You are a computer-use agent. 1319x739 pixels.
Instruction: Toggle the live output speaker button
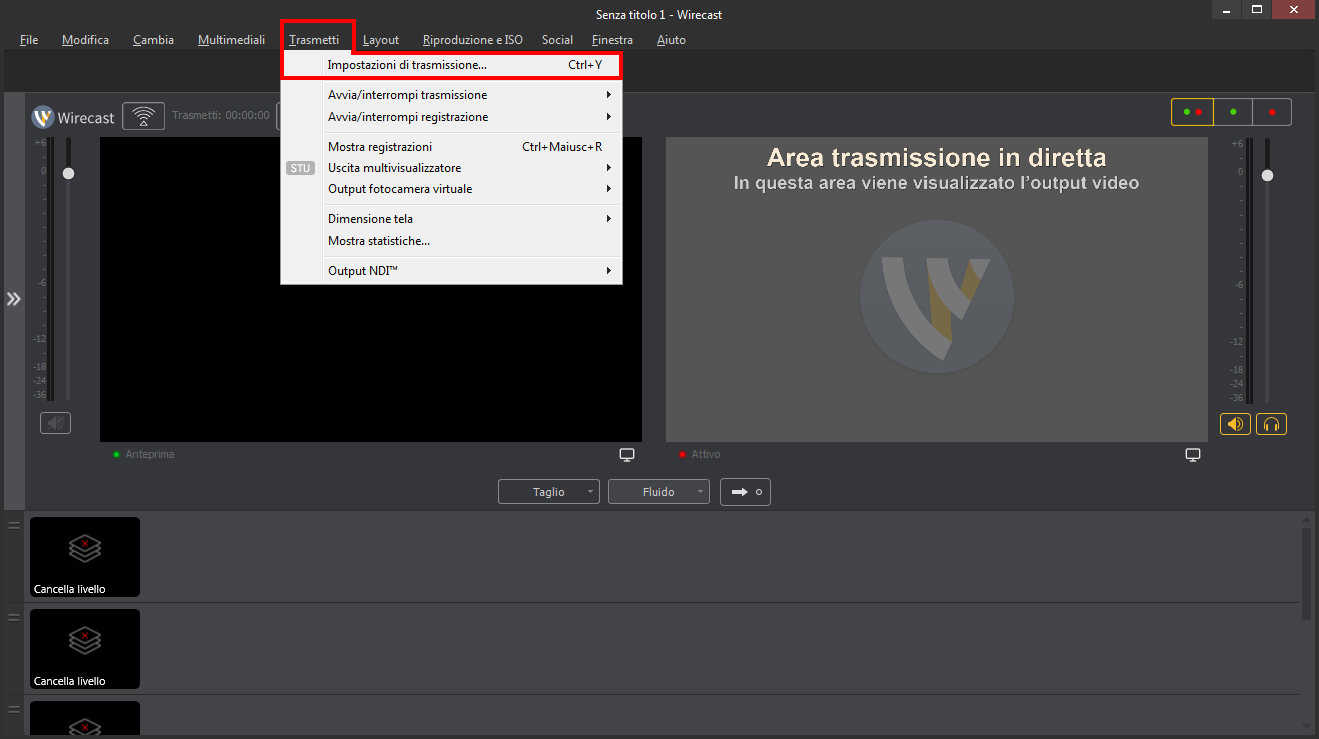pos(1235,424)
